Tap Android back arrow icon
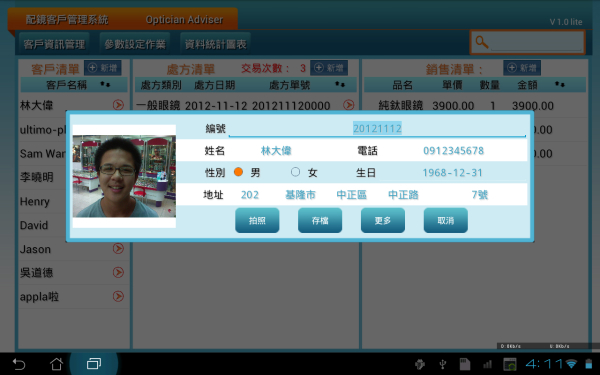Screen dimensions: 600x375 [x=19, y=364]
